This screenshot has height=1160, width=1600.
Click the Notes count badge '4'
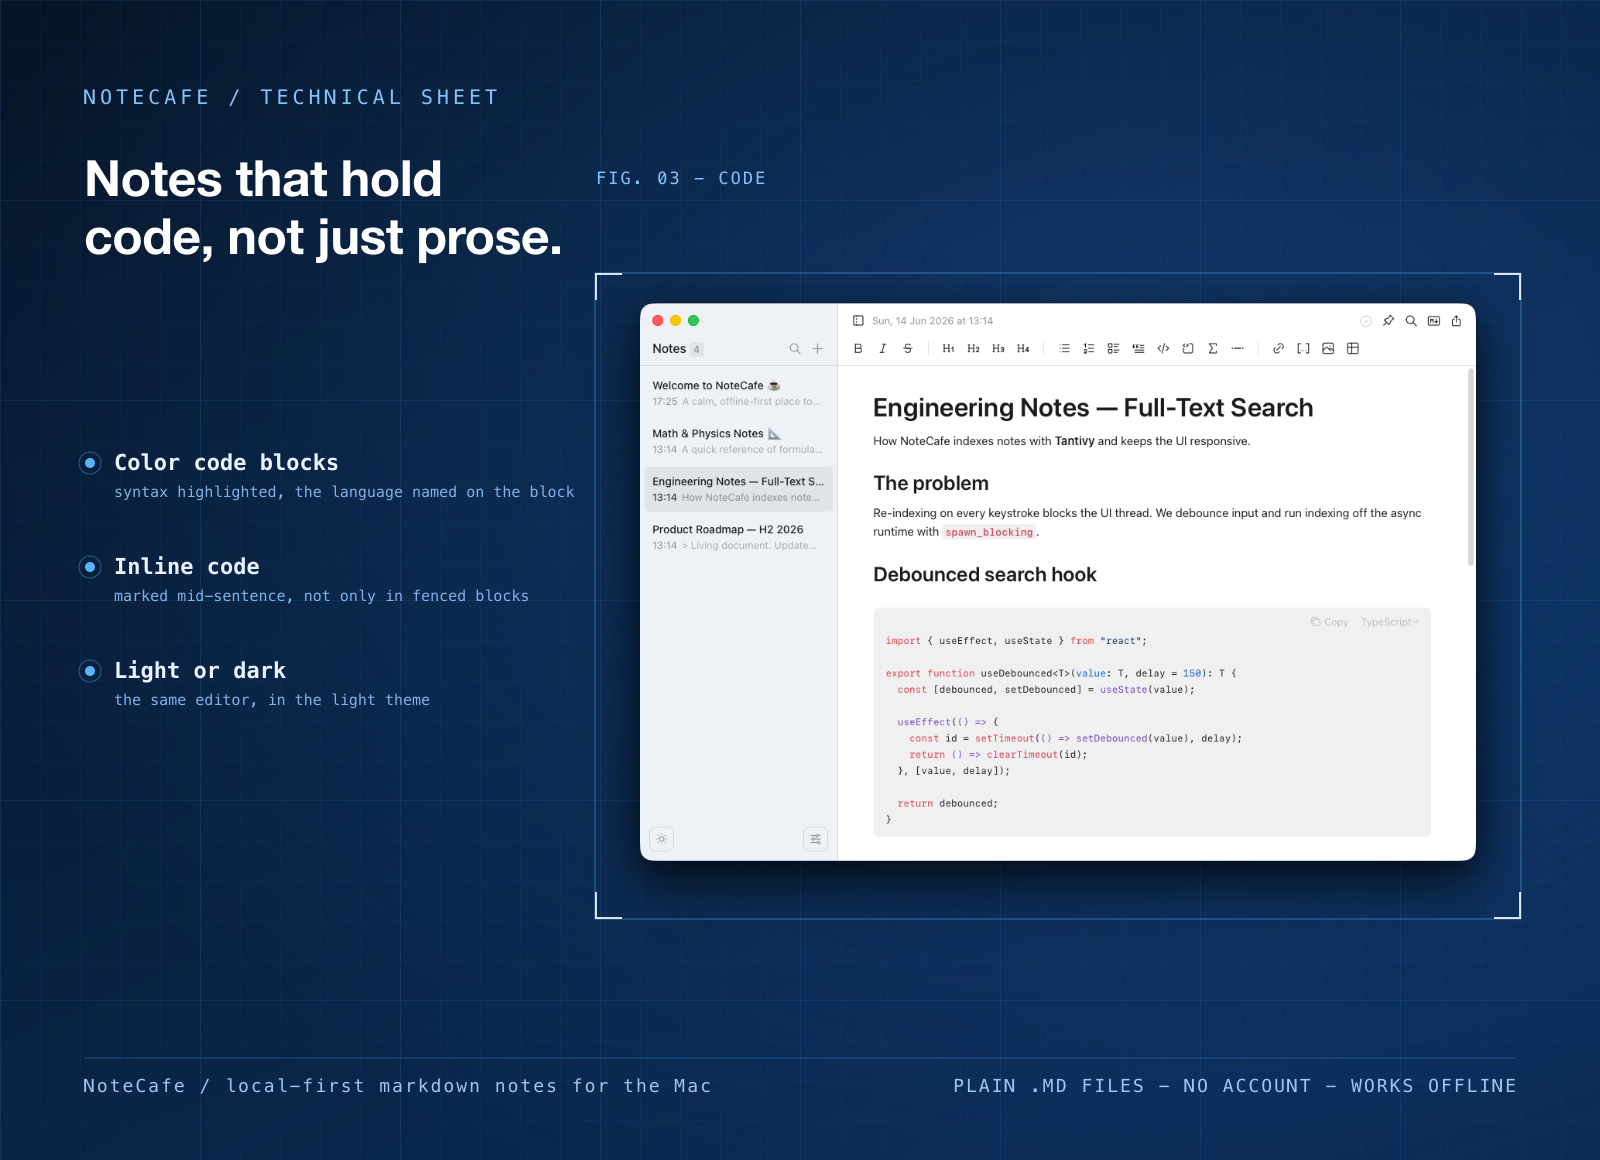click(x=697, y=349)
